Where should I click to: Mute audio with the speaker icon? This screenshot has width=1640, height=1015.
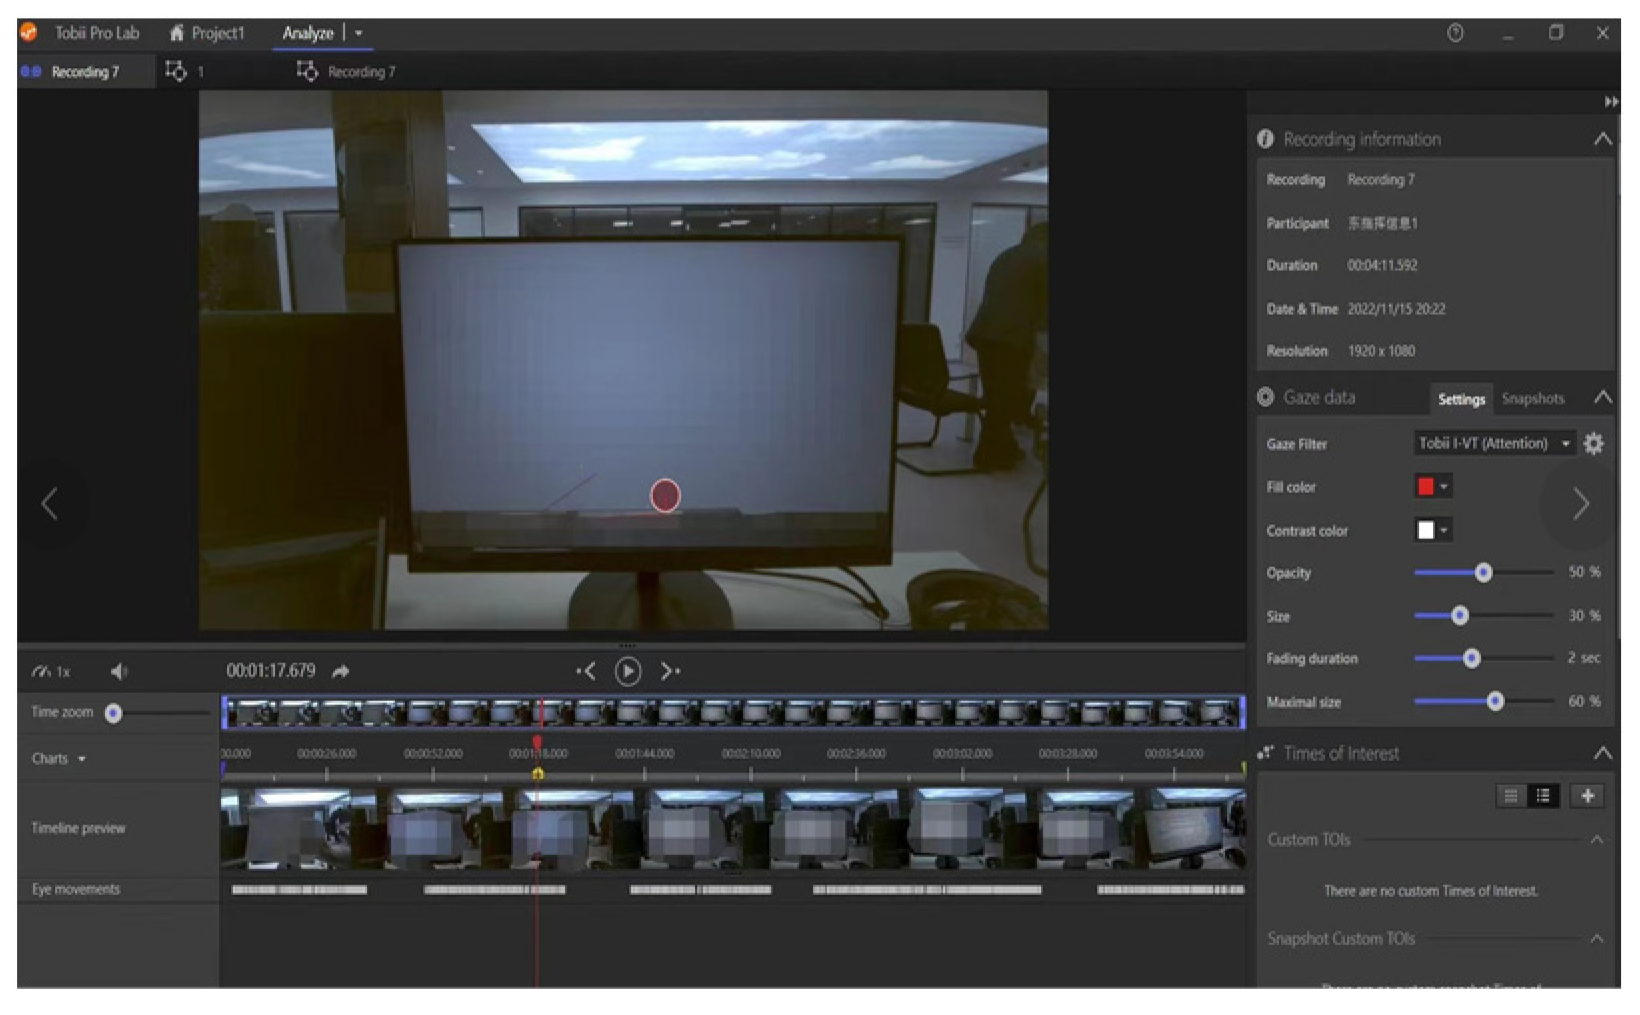(119, 672)
